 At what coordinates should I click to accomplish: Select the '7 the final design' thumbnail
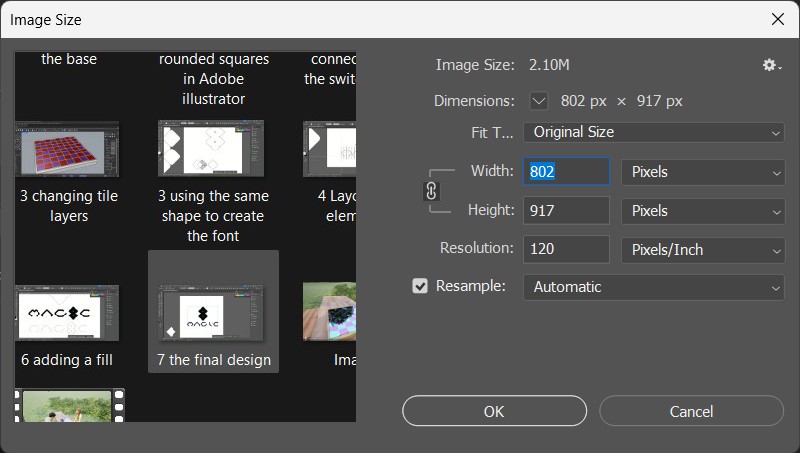213,312
